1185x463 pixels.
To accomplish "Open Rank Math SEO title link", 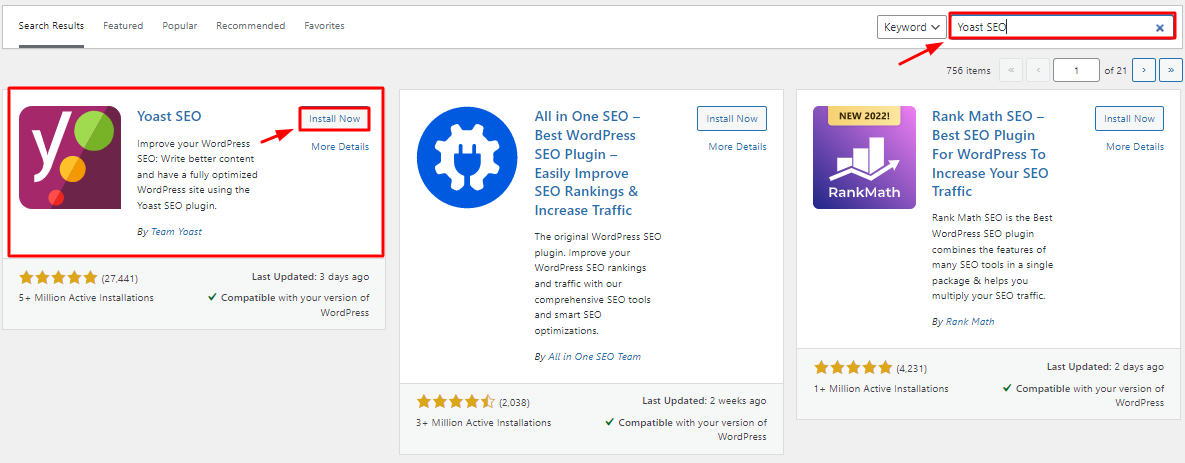I will 990,154.
